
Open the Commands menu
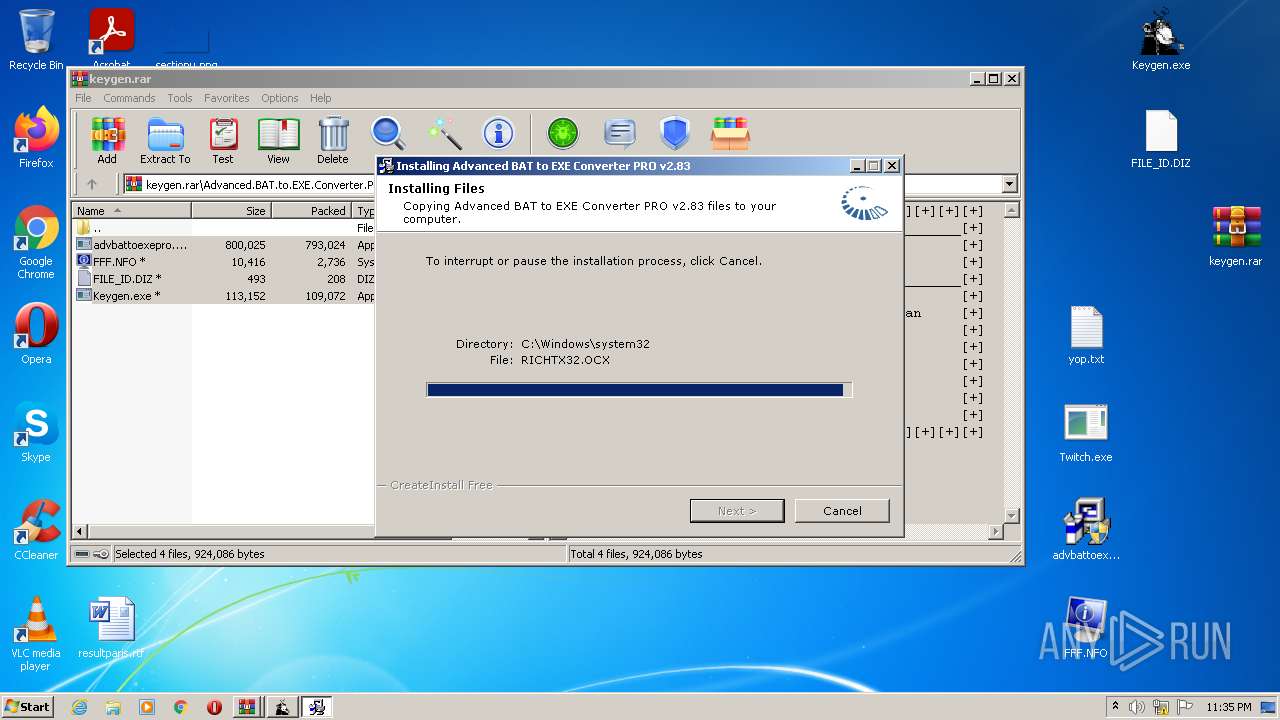[x=129, y=98]
